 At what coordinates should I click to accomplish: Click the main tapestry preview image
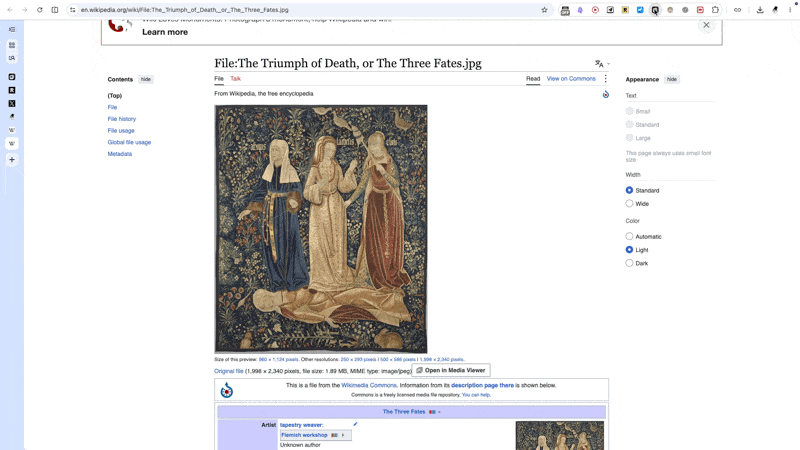(321, 229)
